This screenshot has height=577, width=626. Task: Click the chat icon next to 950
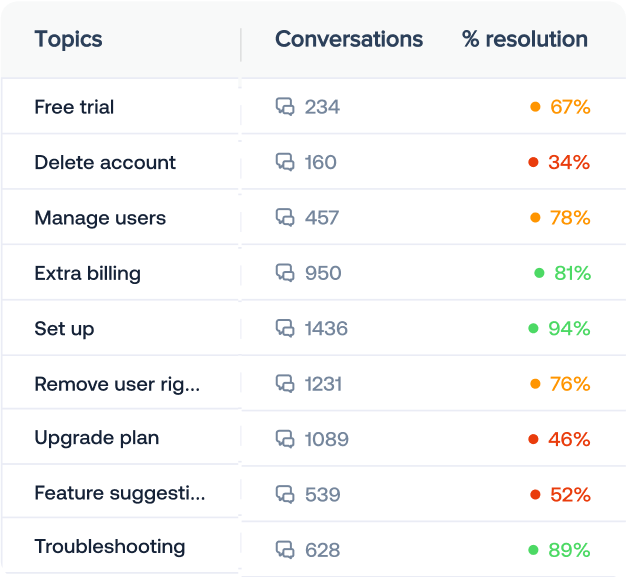tap(285, 273)
